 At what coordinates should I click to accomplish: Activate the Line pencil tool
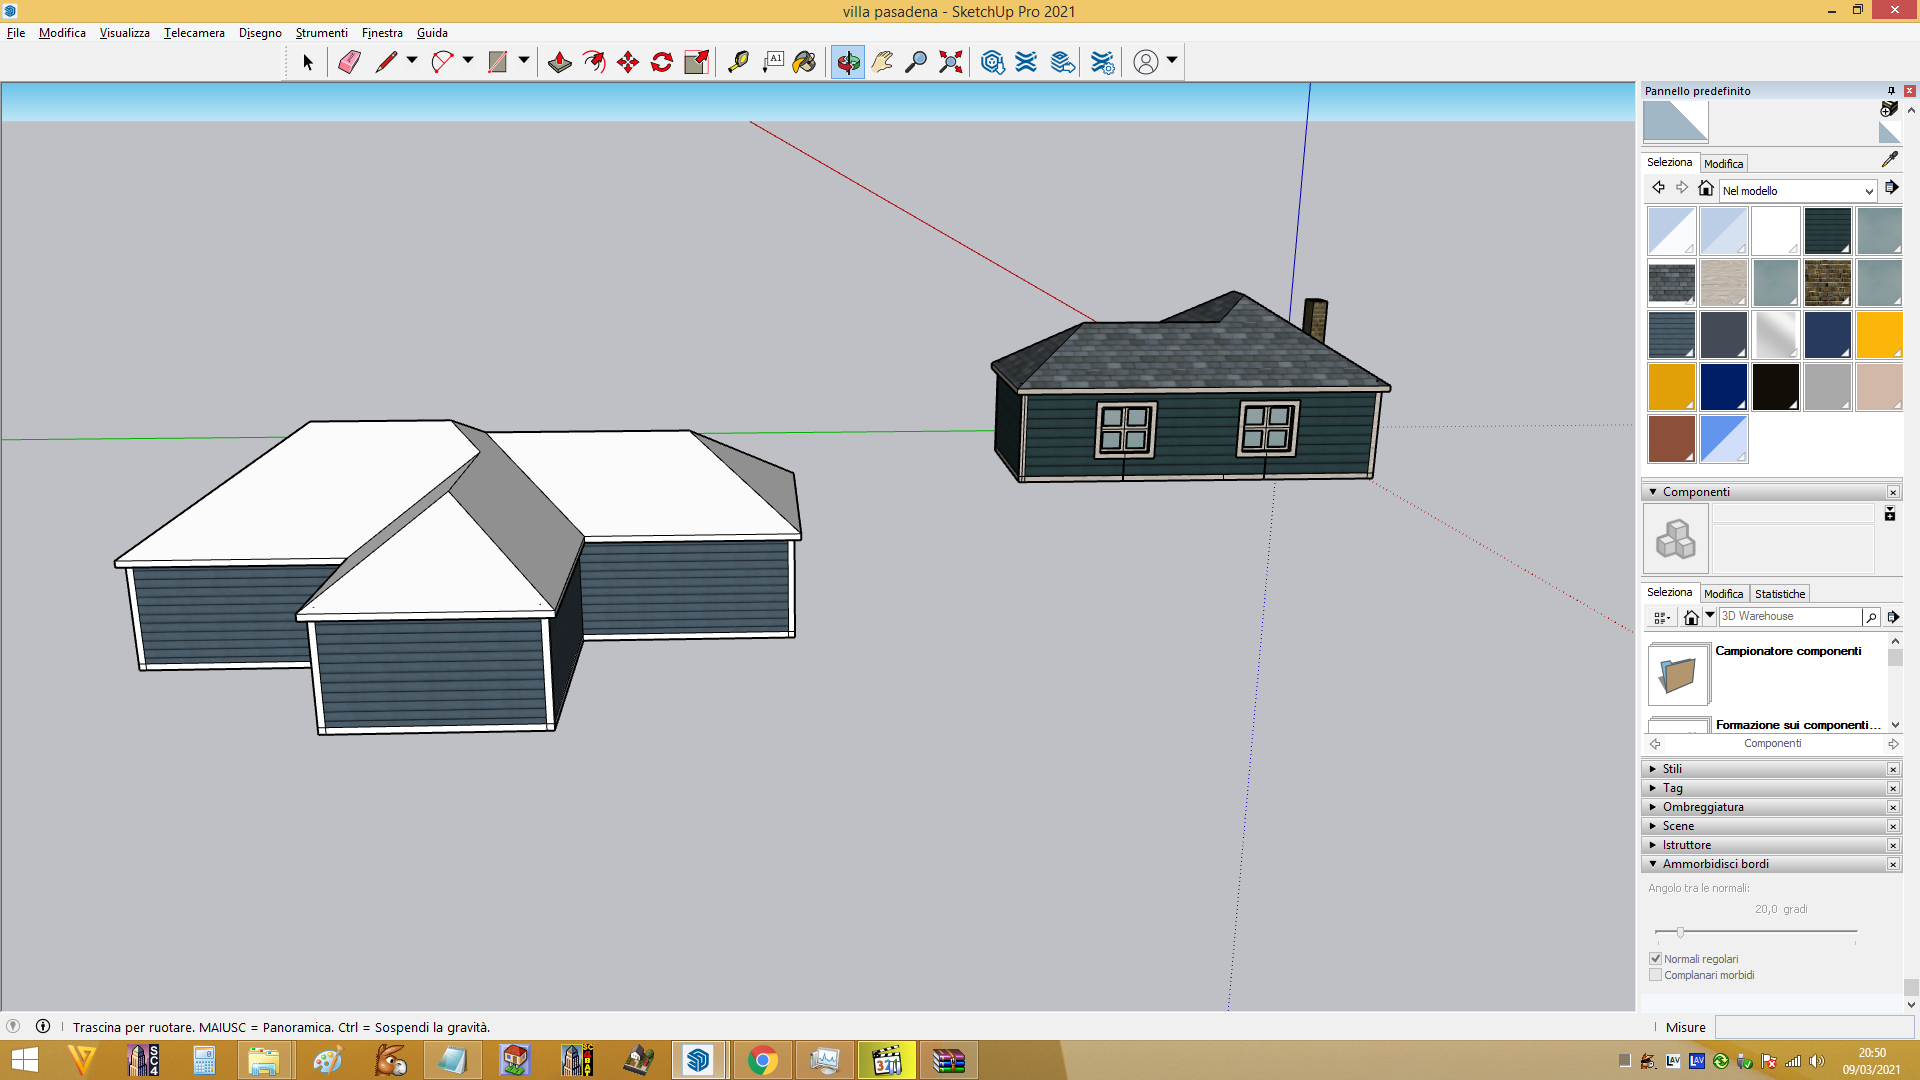386,62
